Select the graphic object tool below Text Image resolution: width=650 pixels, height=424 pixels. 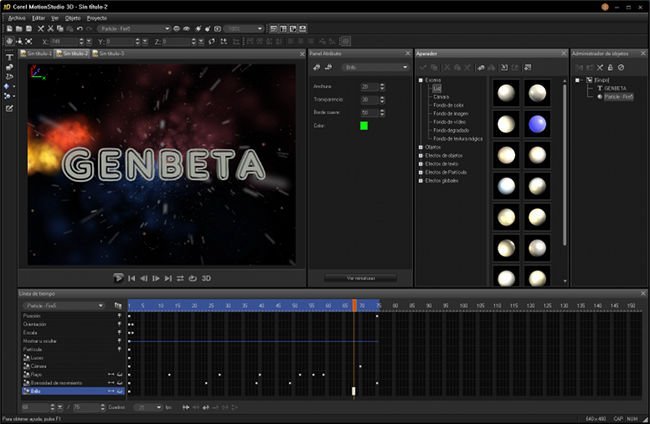[10, 67]
